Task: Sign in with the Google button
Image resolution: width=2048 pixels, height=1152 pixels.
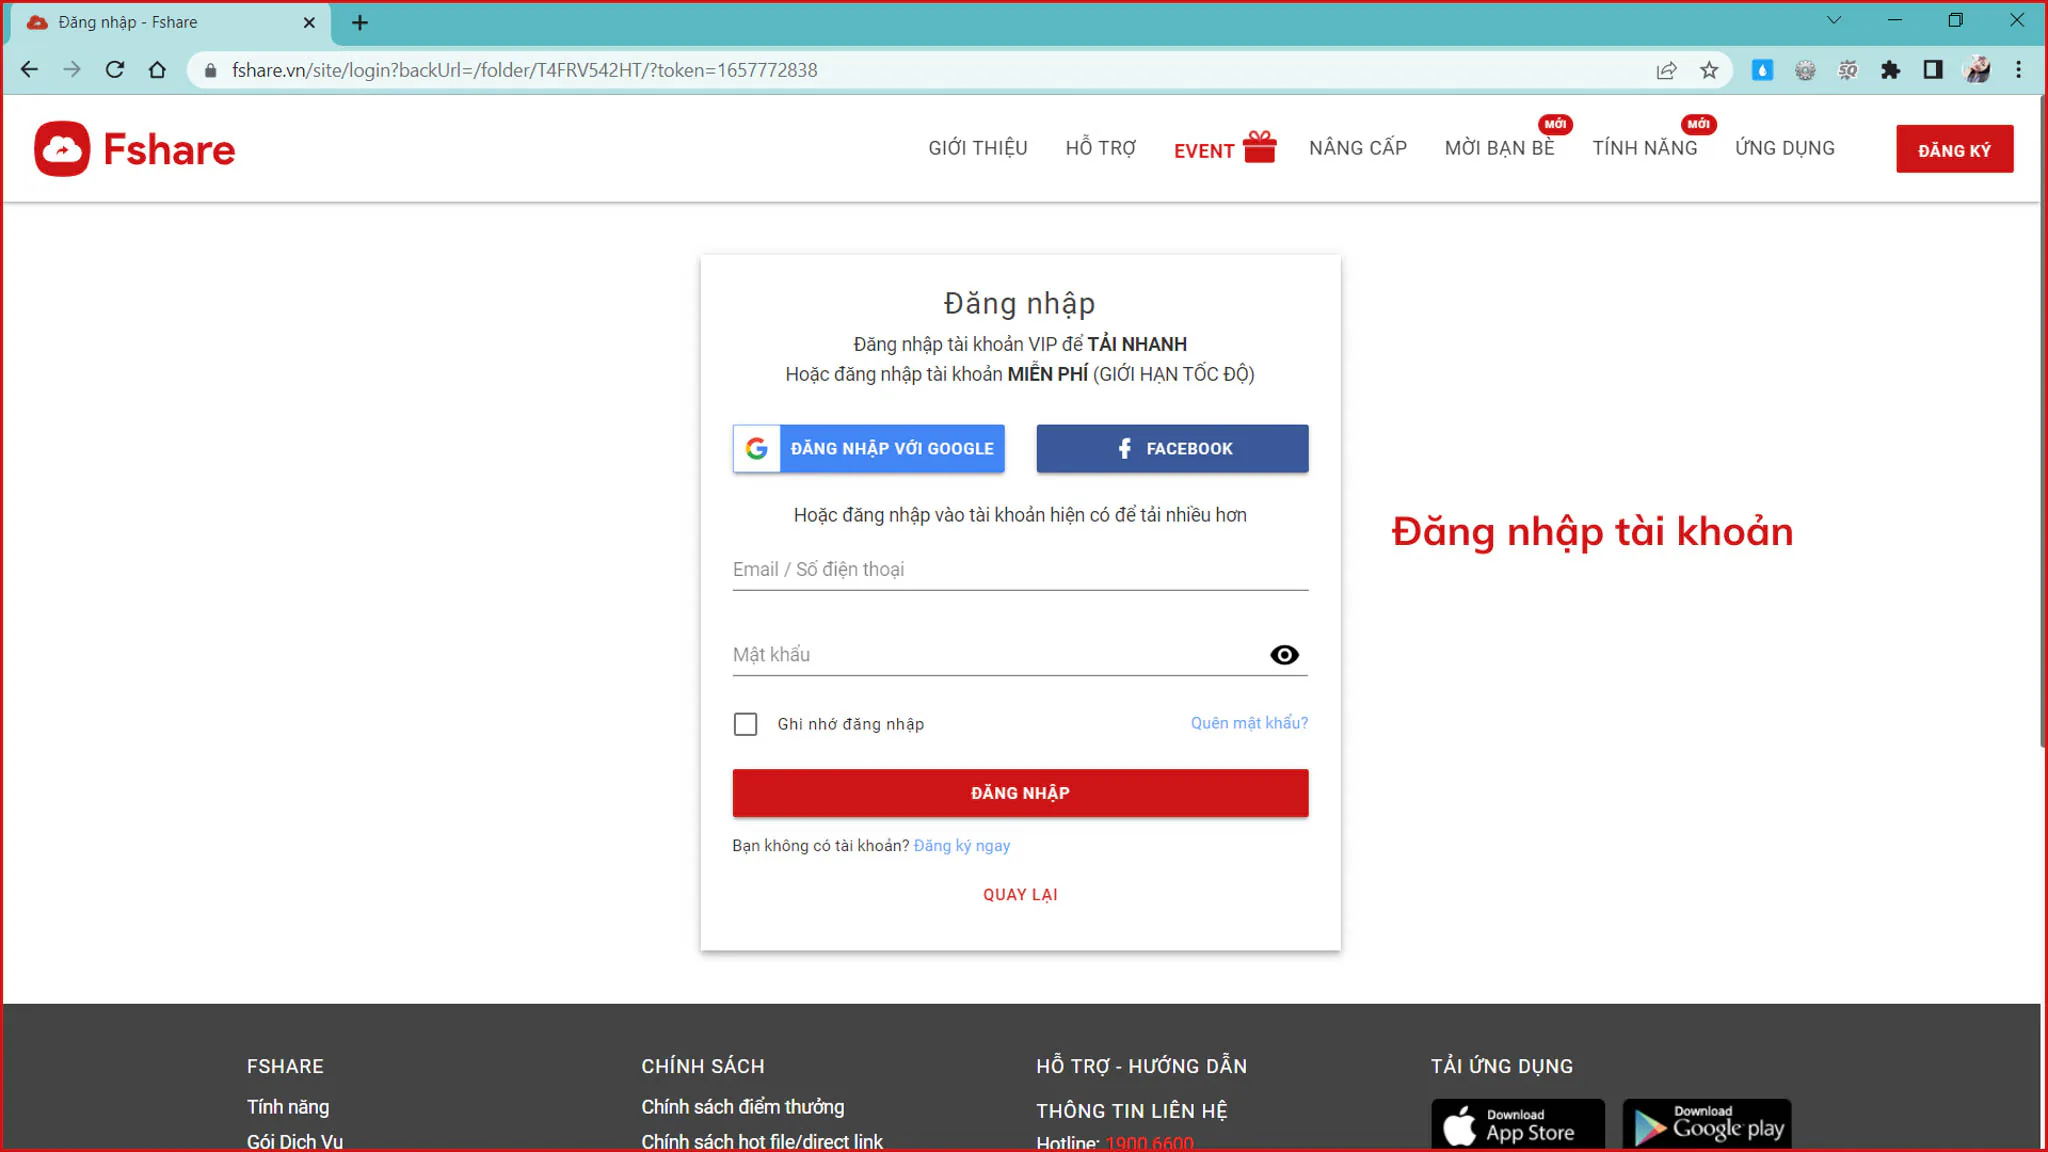Action: (868, 449)
